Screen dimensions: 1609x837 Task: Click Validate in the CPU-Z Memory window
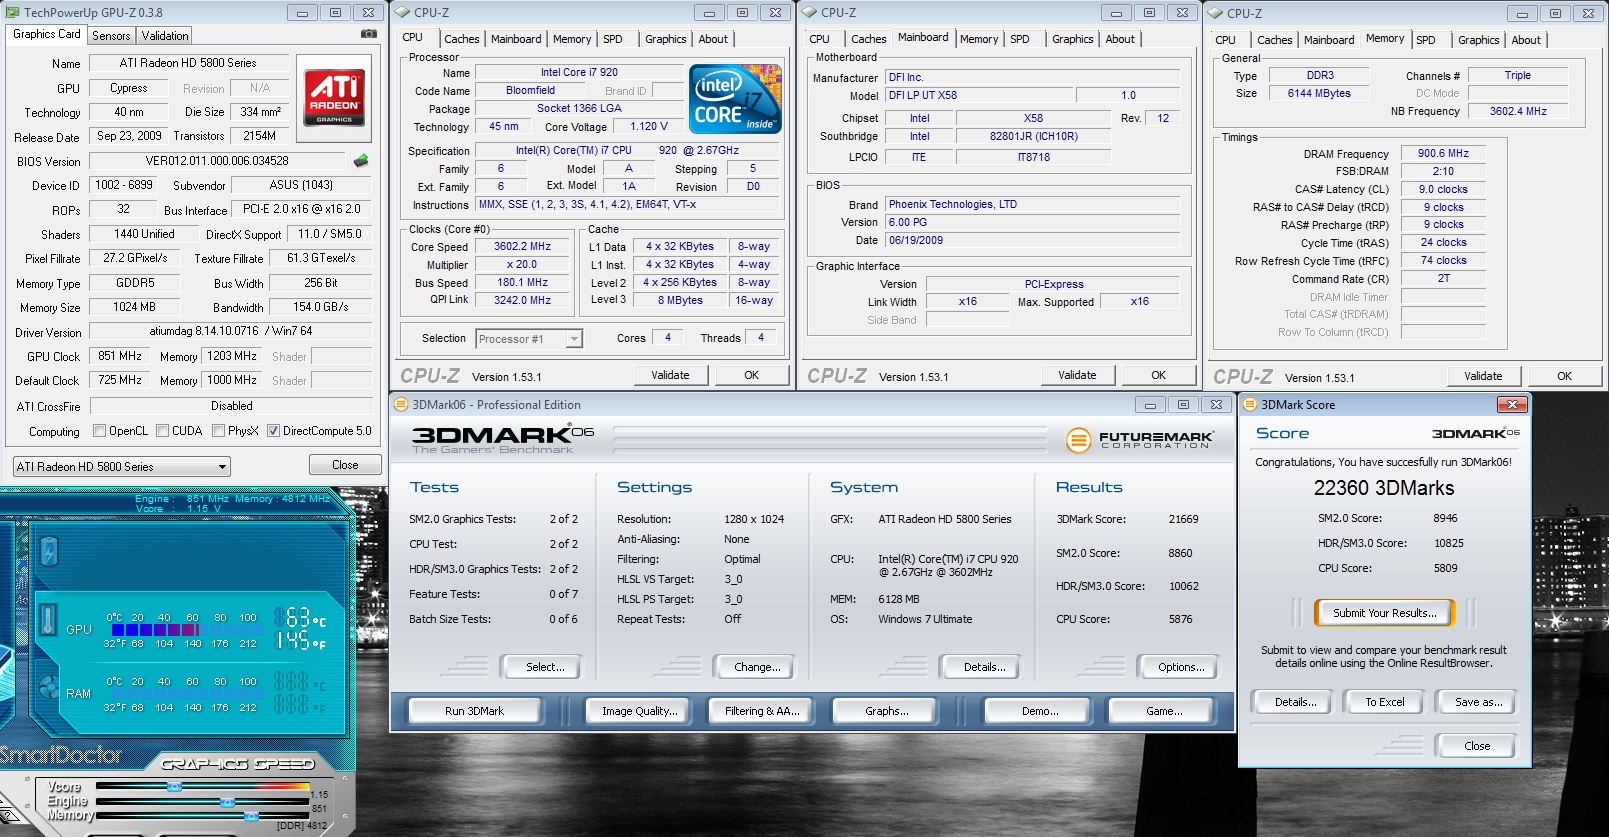1483,376
